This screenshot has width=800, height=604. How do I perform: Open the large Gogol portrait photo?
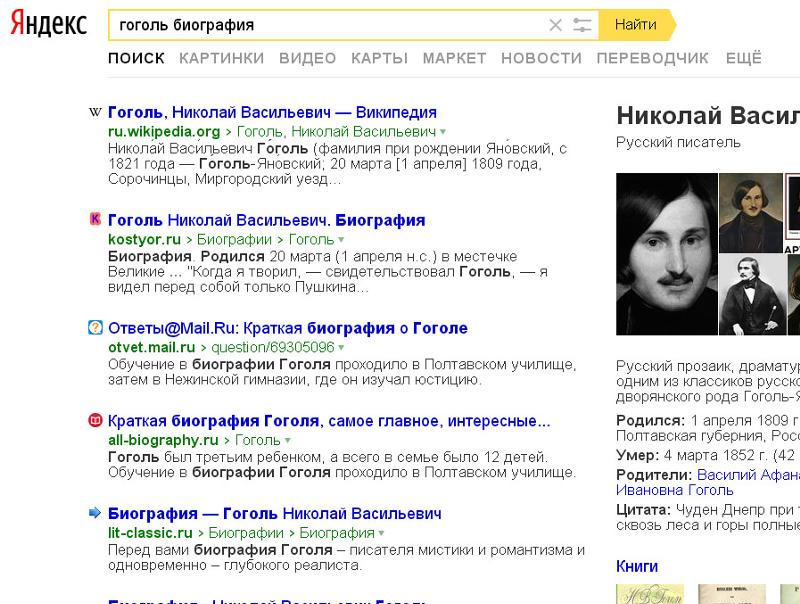tap(667, 254)
